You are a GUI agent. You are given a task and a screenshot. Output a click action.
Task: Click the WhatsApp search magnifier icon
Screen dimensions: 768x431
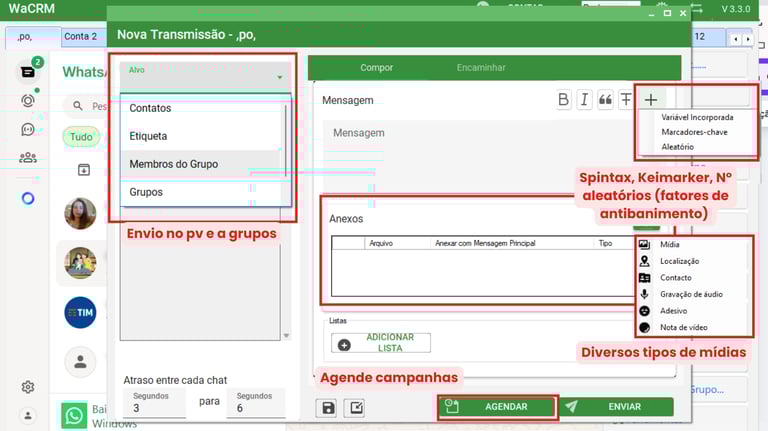77,105
